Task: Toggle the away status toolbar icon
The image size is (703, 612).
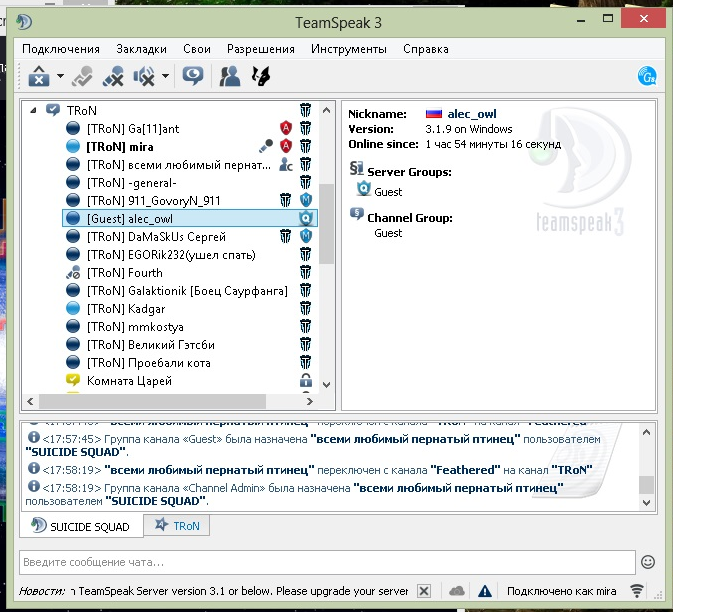Action: pos(83,76)
